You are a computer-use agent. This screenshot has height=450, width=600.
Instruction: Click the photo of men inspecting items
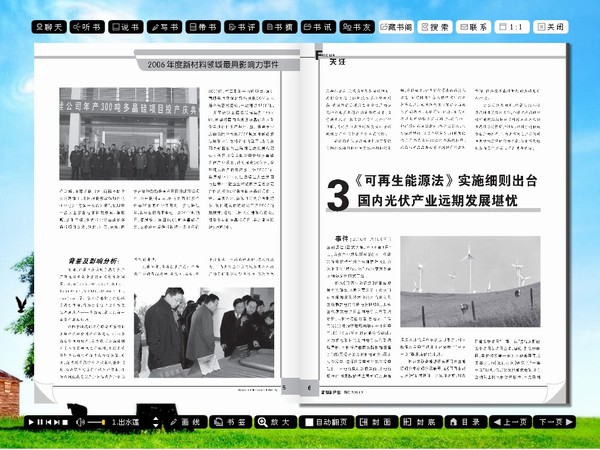coord(204,332)
